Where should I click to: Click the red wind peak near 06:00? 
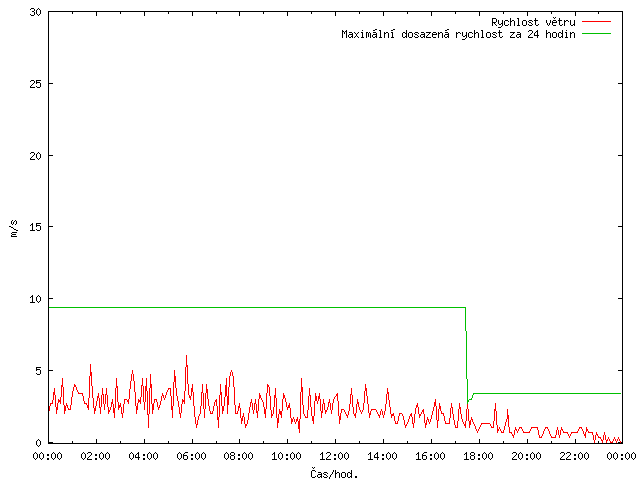(187, 357)
